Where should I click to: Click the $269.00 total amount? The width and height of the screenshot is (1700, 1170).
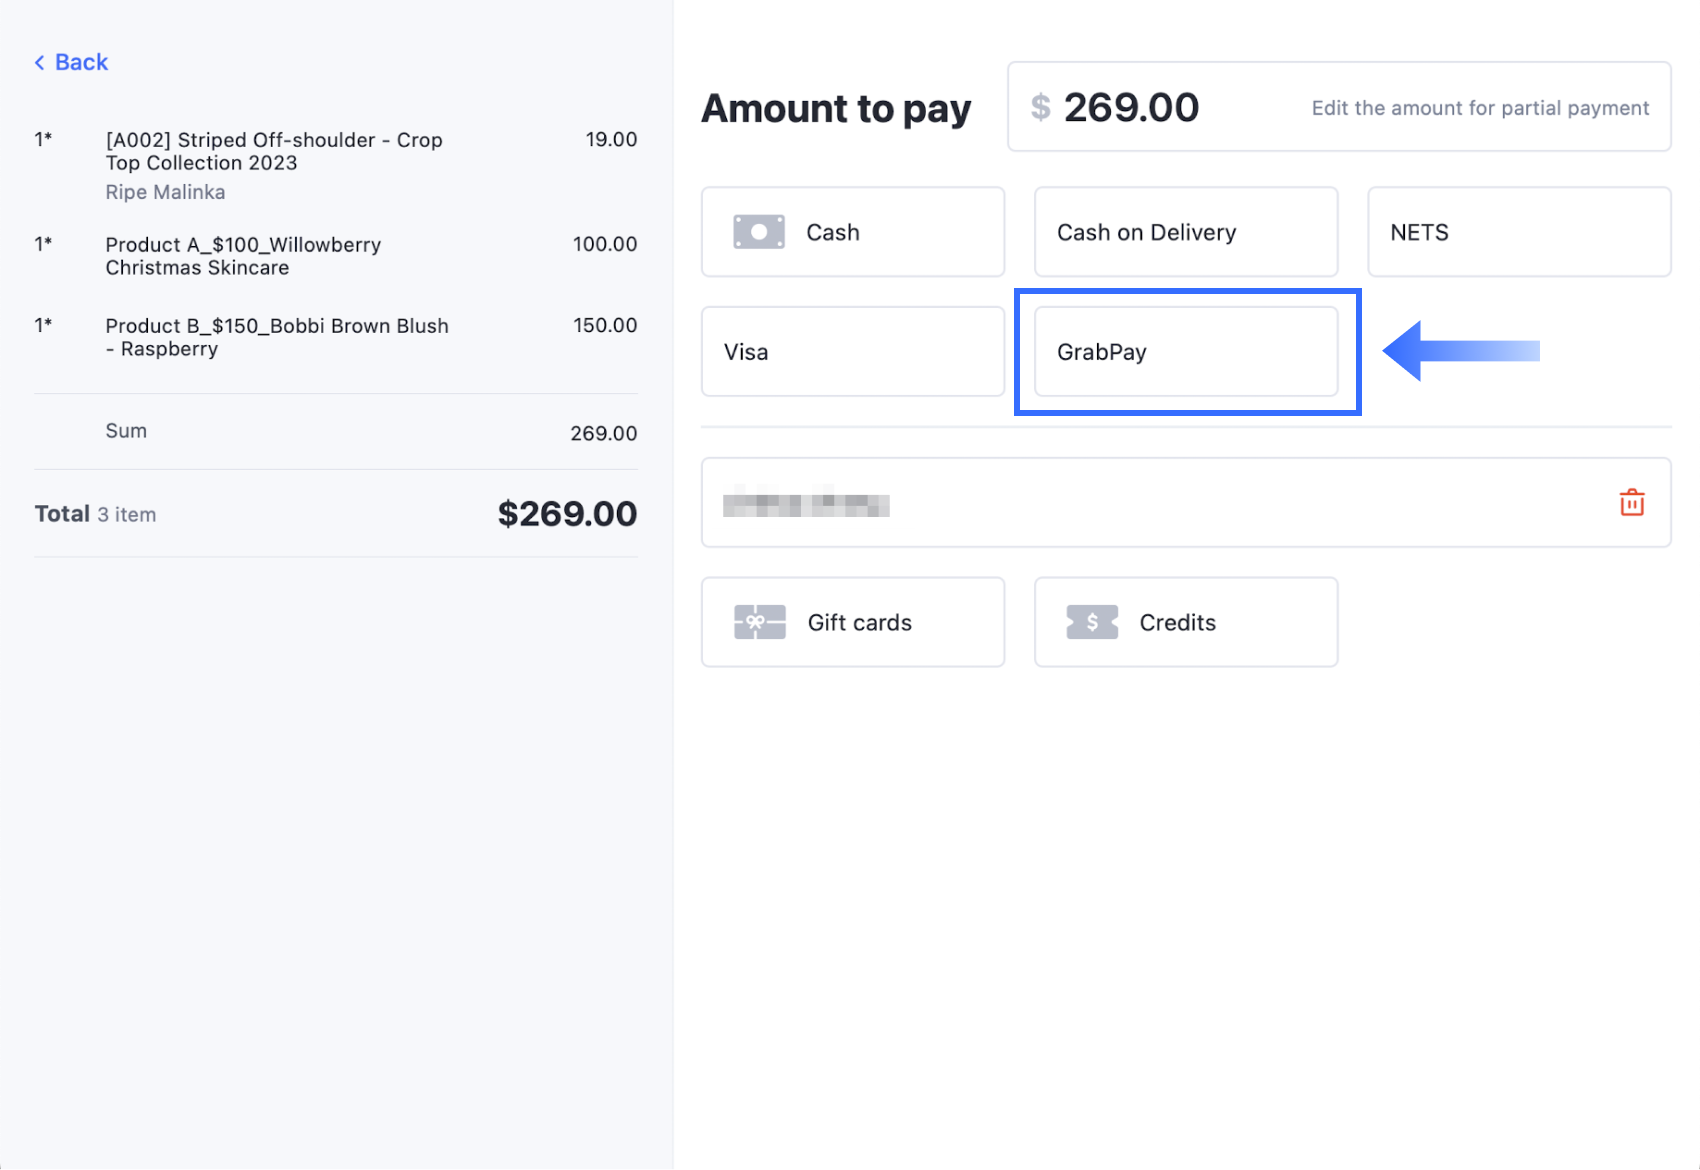567,514
